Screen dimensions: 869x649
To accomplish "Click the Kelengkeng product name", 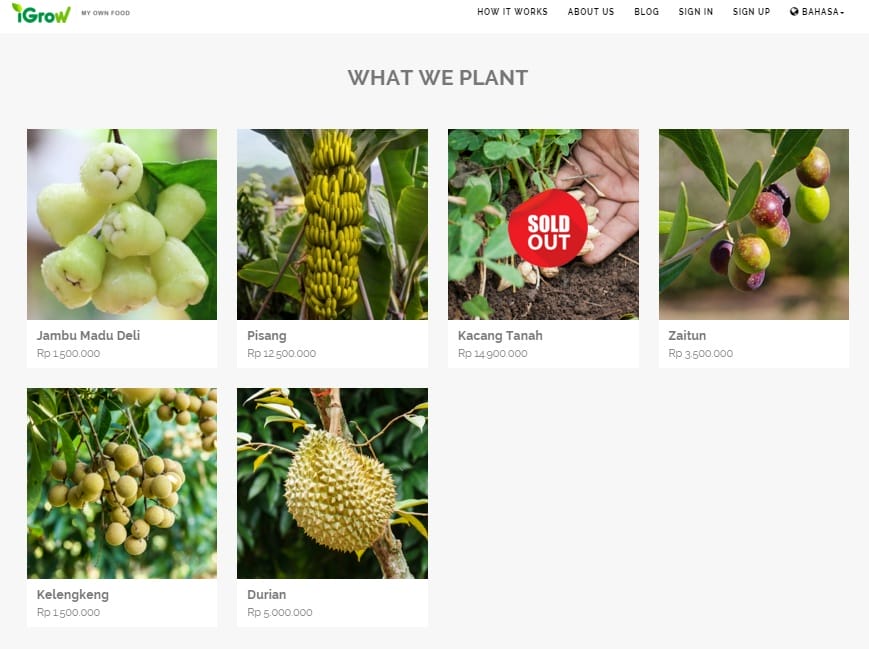I will pyautogui.click(x=73, y=595).
